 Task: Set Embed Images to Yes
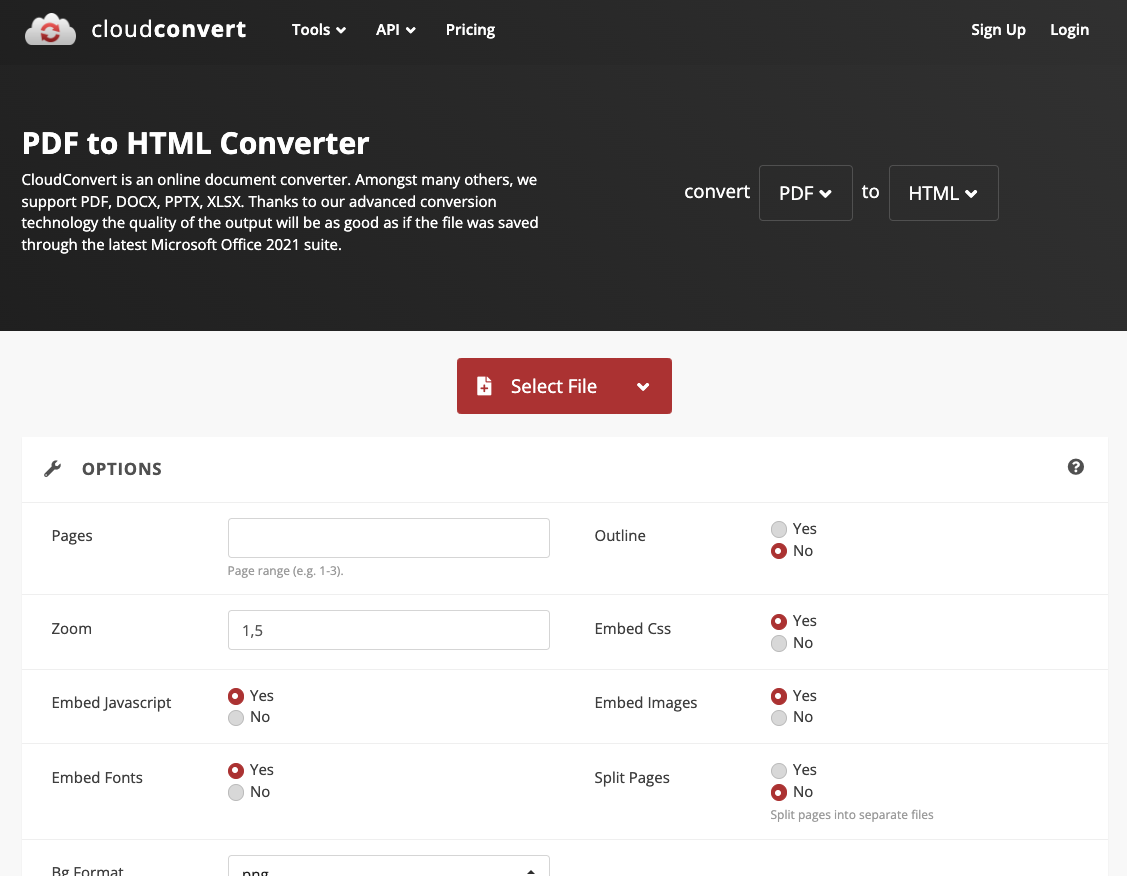point(778,696)
